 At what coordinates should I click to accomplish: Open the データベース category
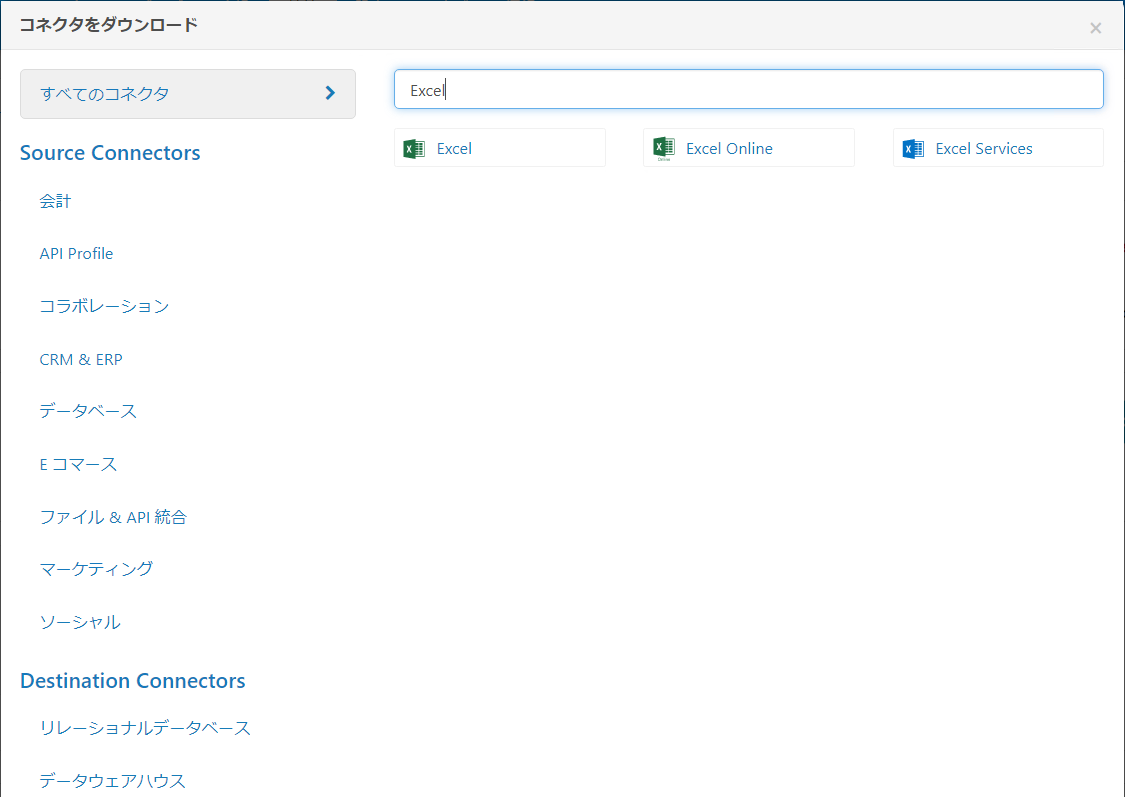pyautogui.click(x=88, y=411)
